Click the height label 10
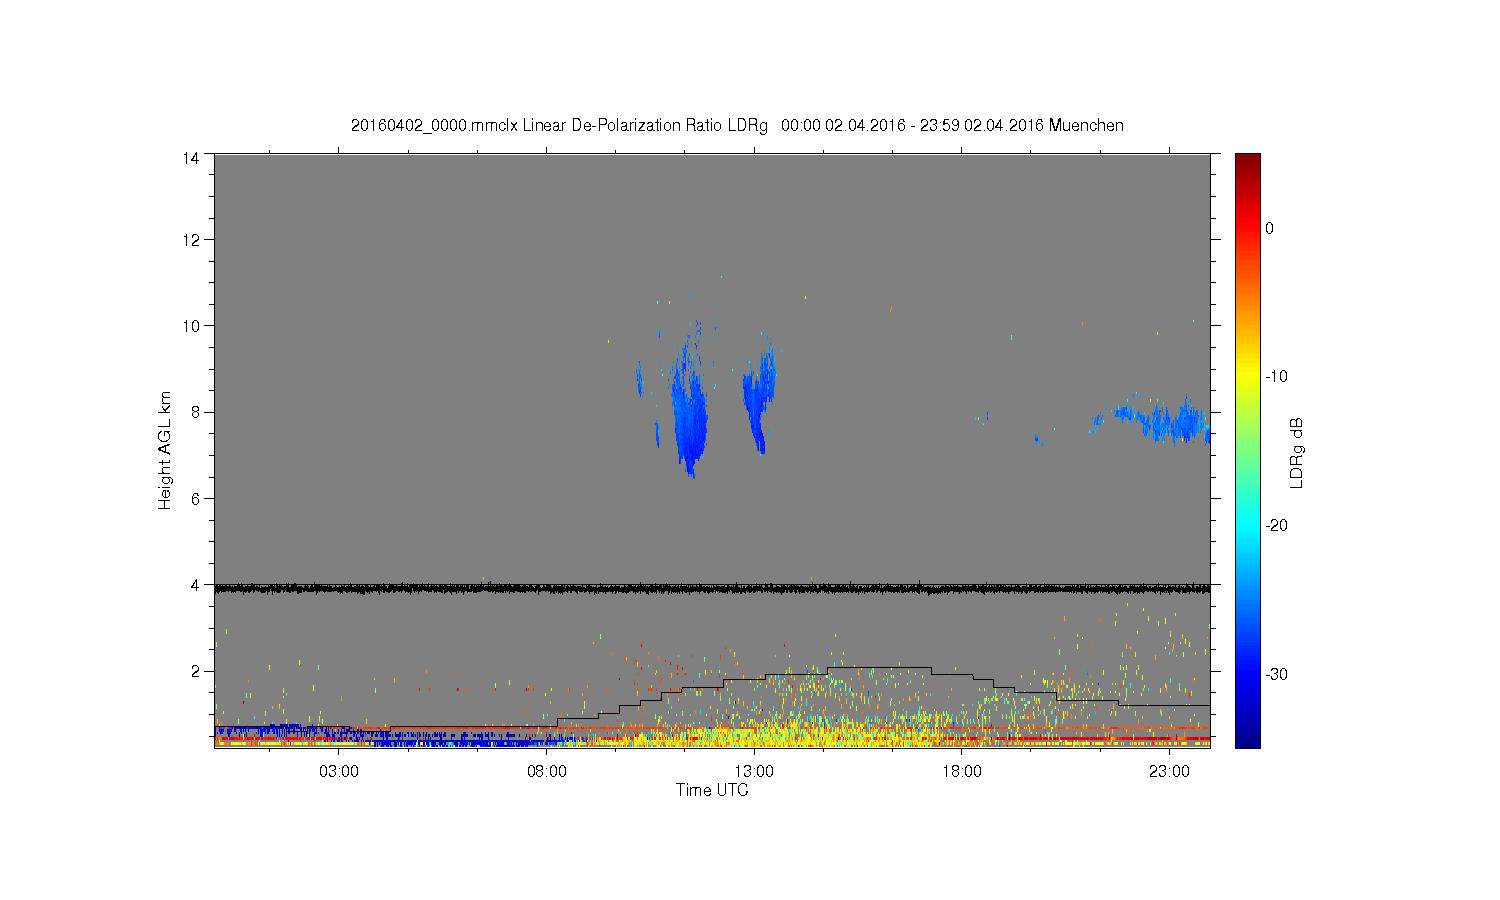The height and width of the screenshot is (900, 1500). [191, 326]
